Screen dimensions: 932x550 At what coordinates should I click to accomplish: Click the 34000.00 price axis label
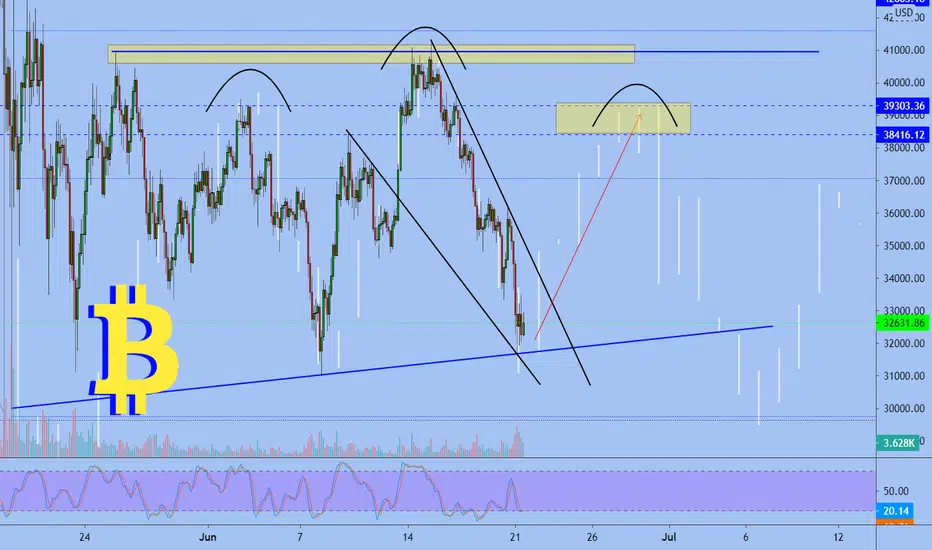tap(903, 278)
